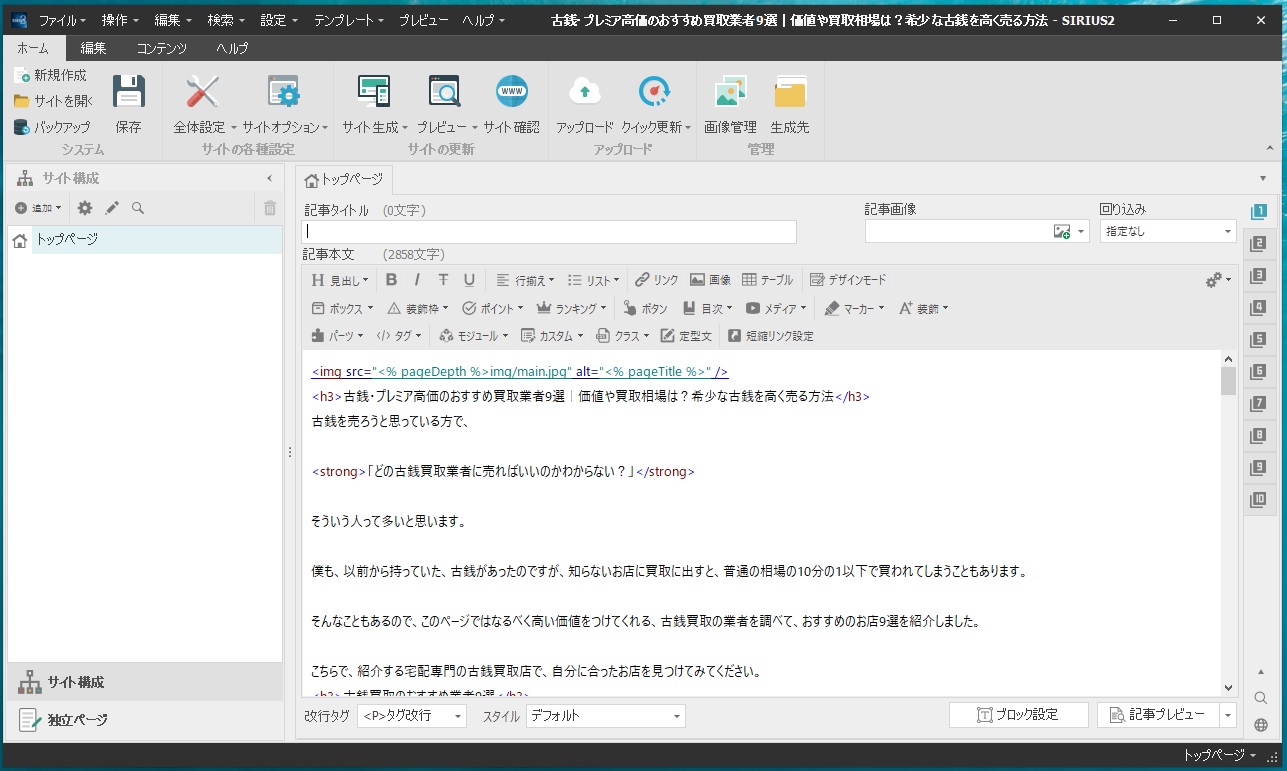Open 全体設定 wrench and screwdriver icon

click(202, 91)
